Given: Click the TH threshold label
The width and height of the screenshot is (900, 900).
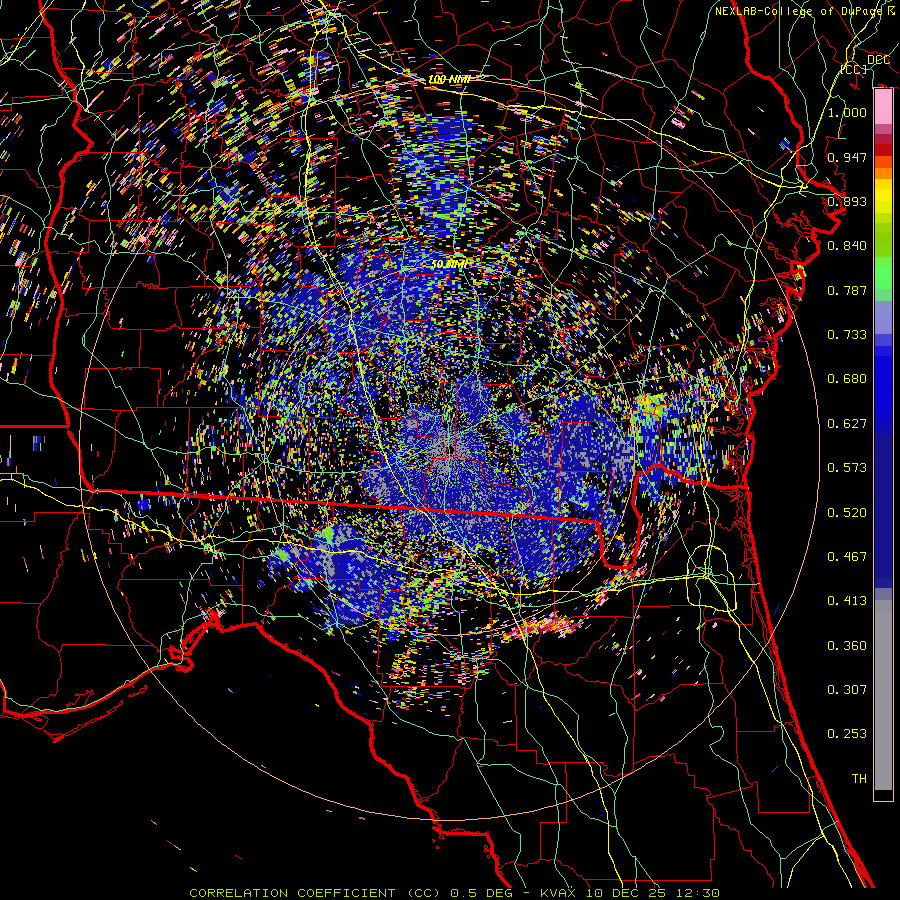Looking at the screenshot, I should (x=859, y=779).
